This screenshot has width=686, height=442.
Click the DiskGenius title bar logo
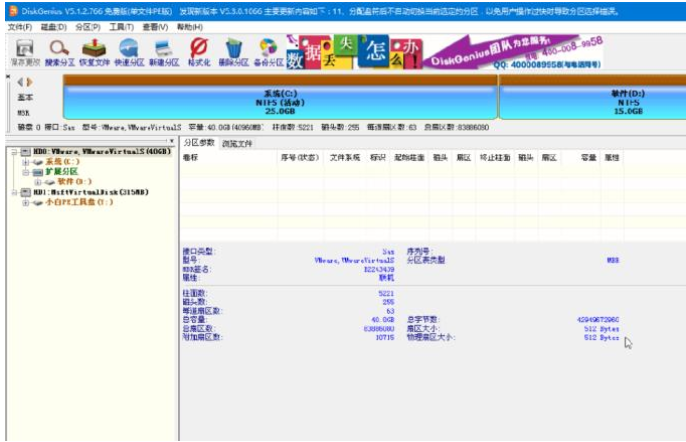[14, 11]
